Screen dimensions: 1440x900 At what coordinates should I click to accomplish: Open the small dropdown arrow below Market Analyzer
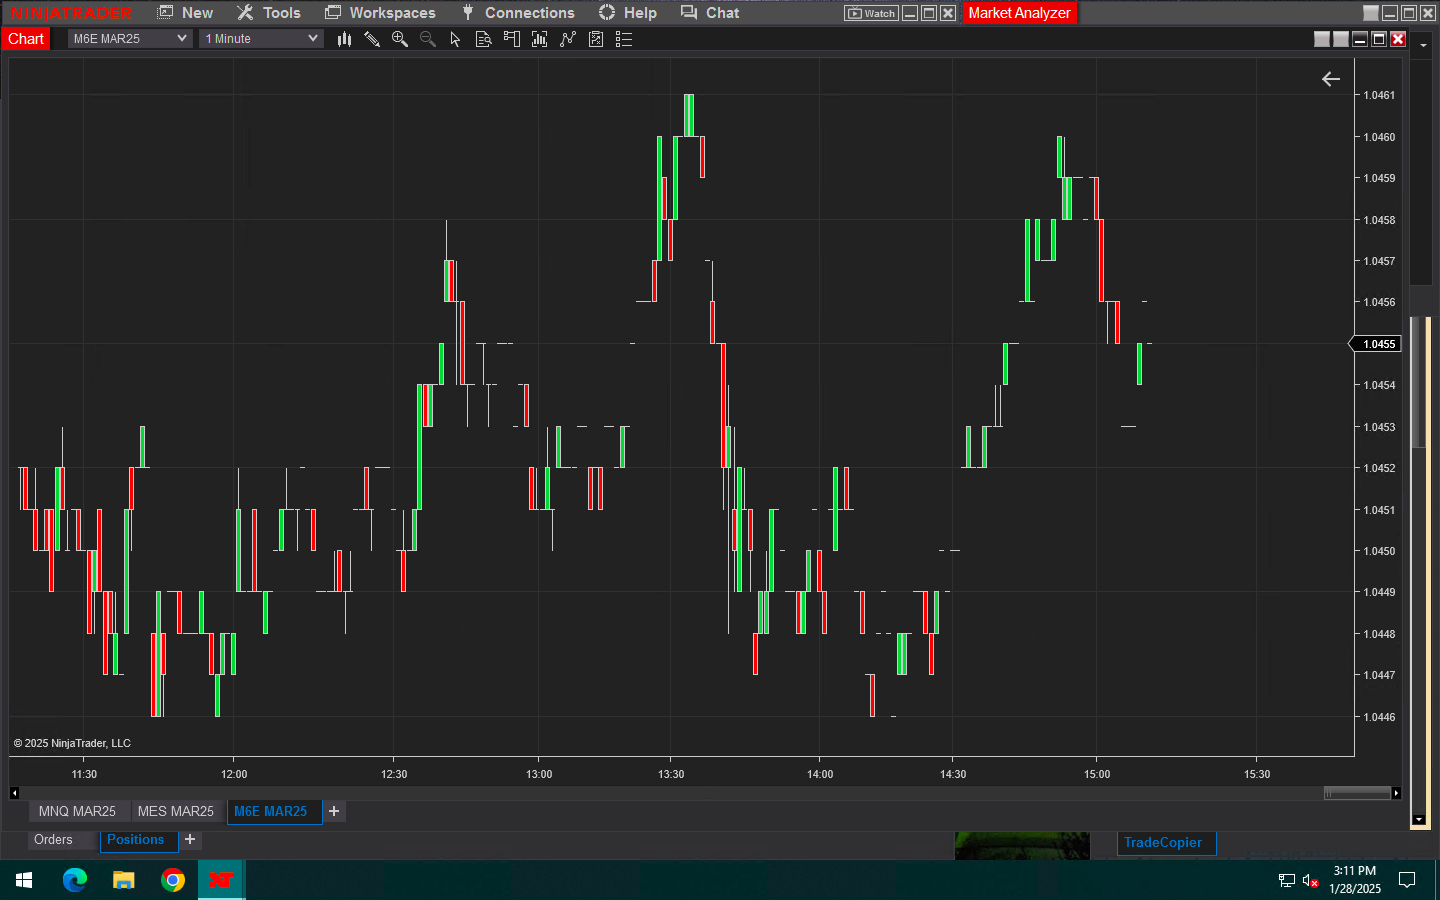1423,45
